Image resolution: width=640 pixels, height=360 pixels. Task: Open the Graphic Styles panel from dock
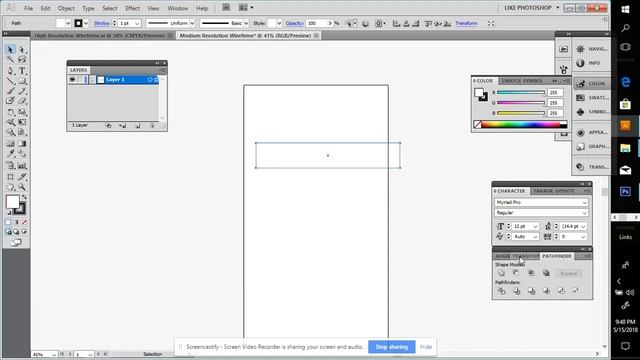[x=592, y=146]
